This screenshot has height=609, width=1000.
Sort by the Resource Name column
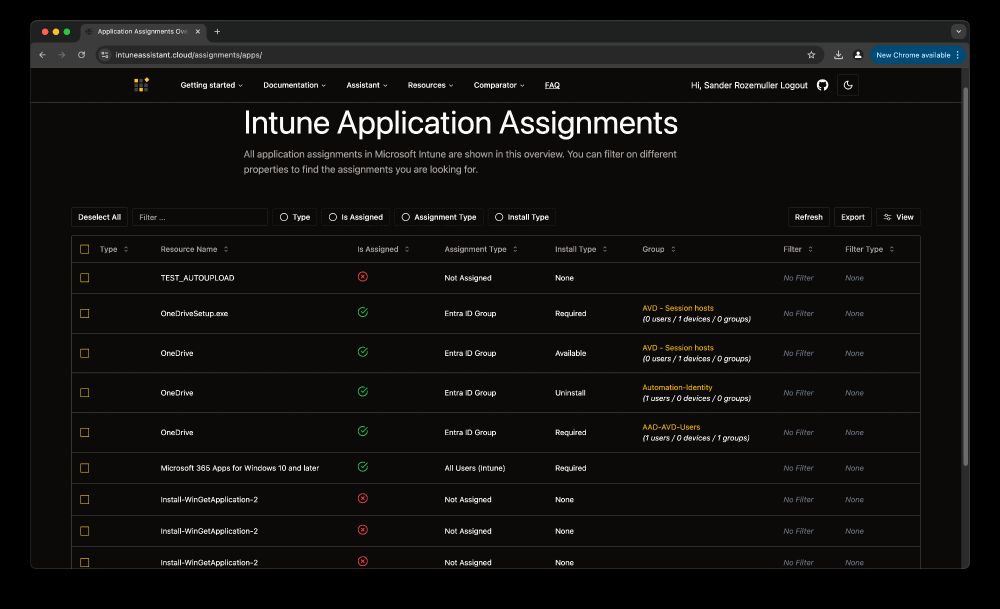click(x=194, y=249)
